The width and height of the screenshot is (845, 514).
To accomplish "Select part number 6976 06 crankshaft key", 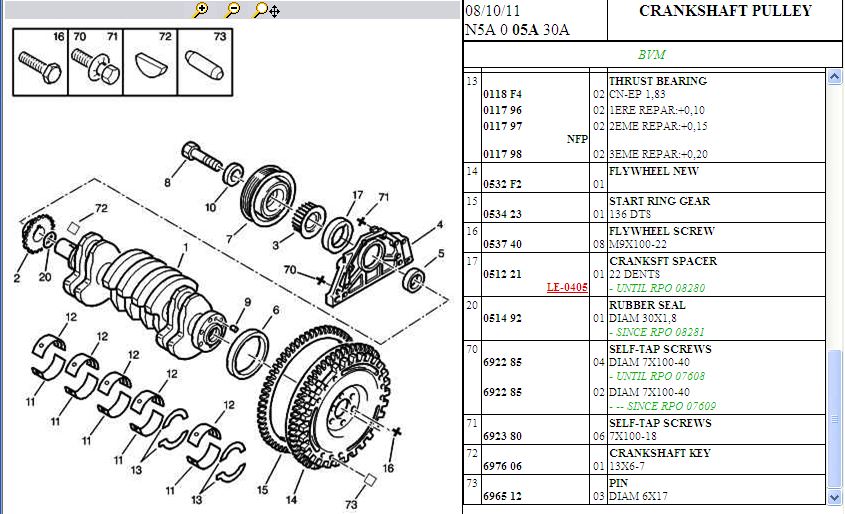I will 502,466.
